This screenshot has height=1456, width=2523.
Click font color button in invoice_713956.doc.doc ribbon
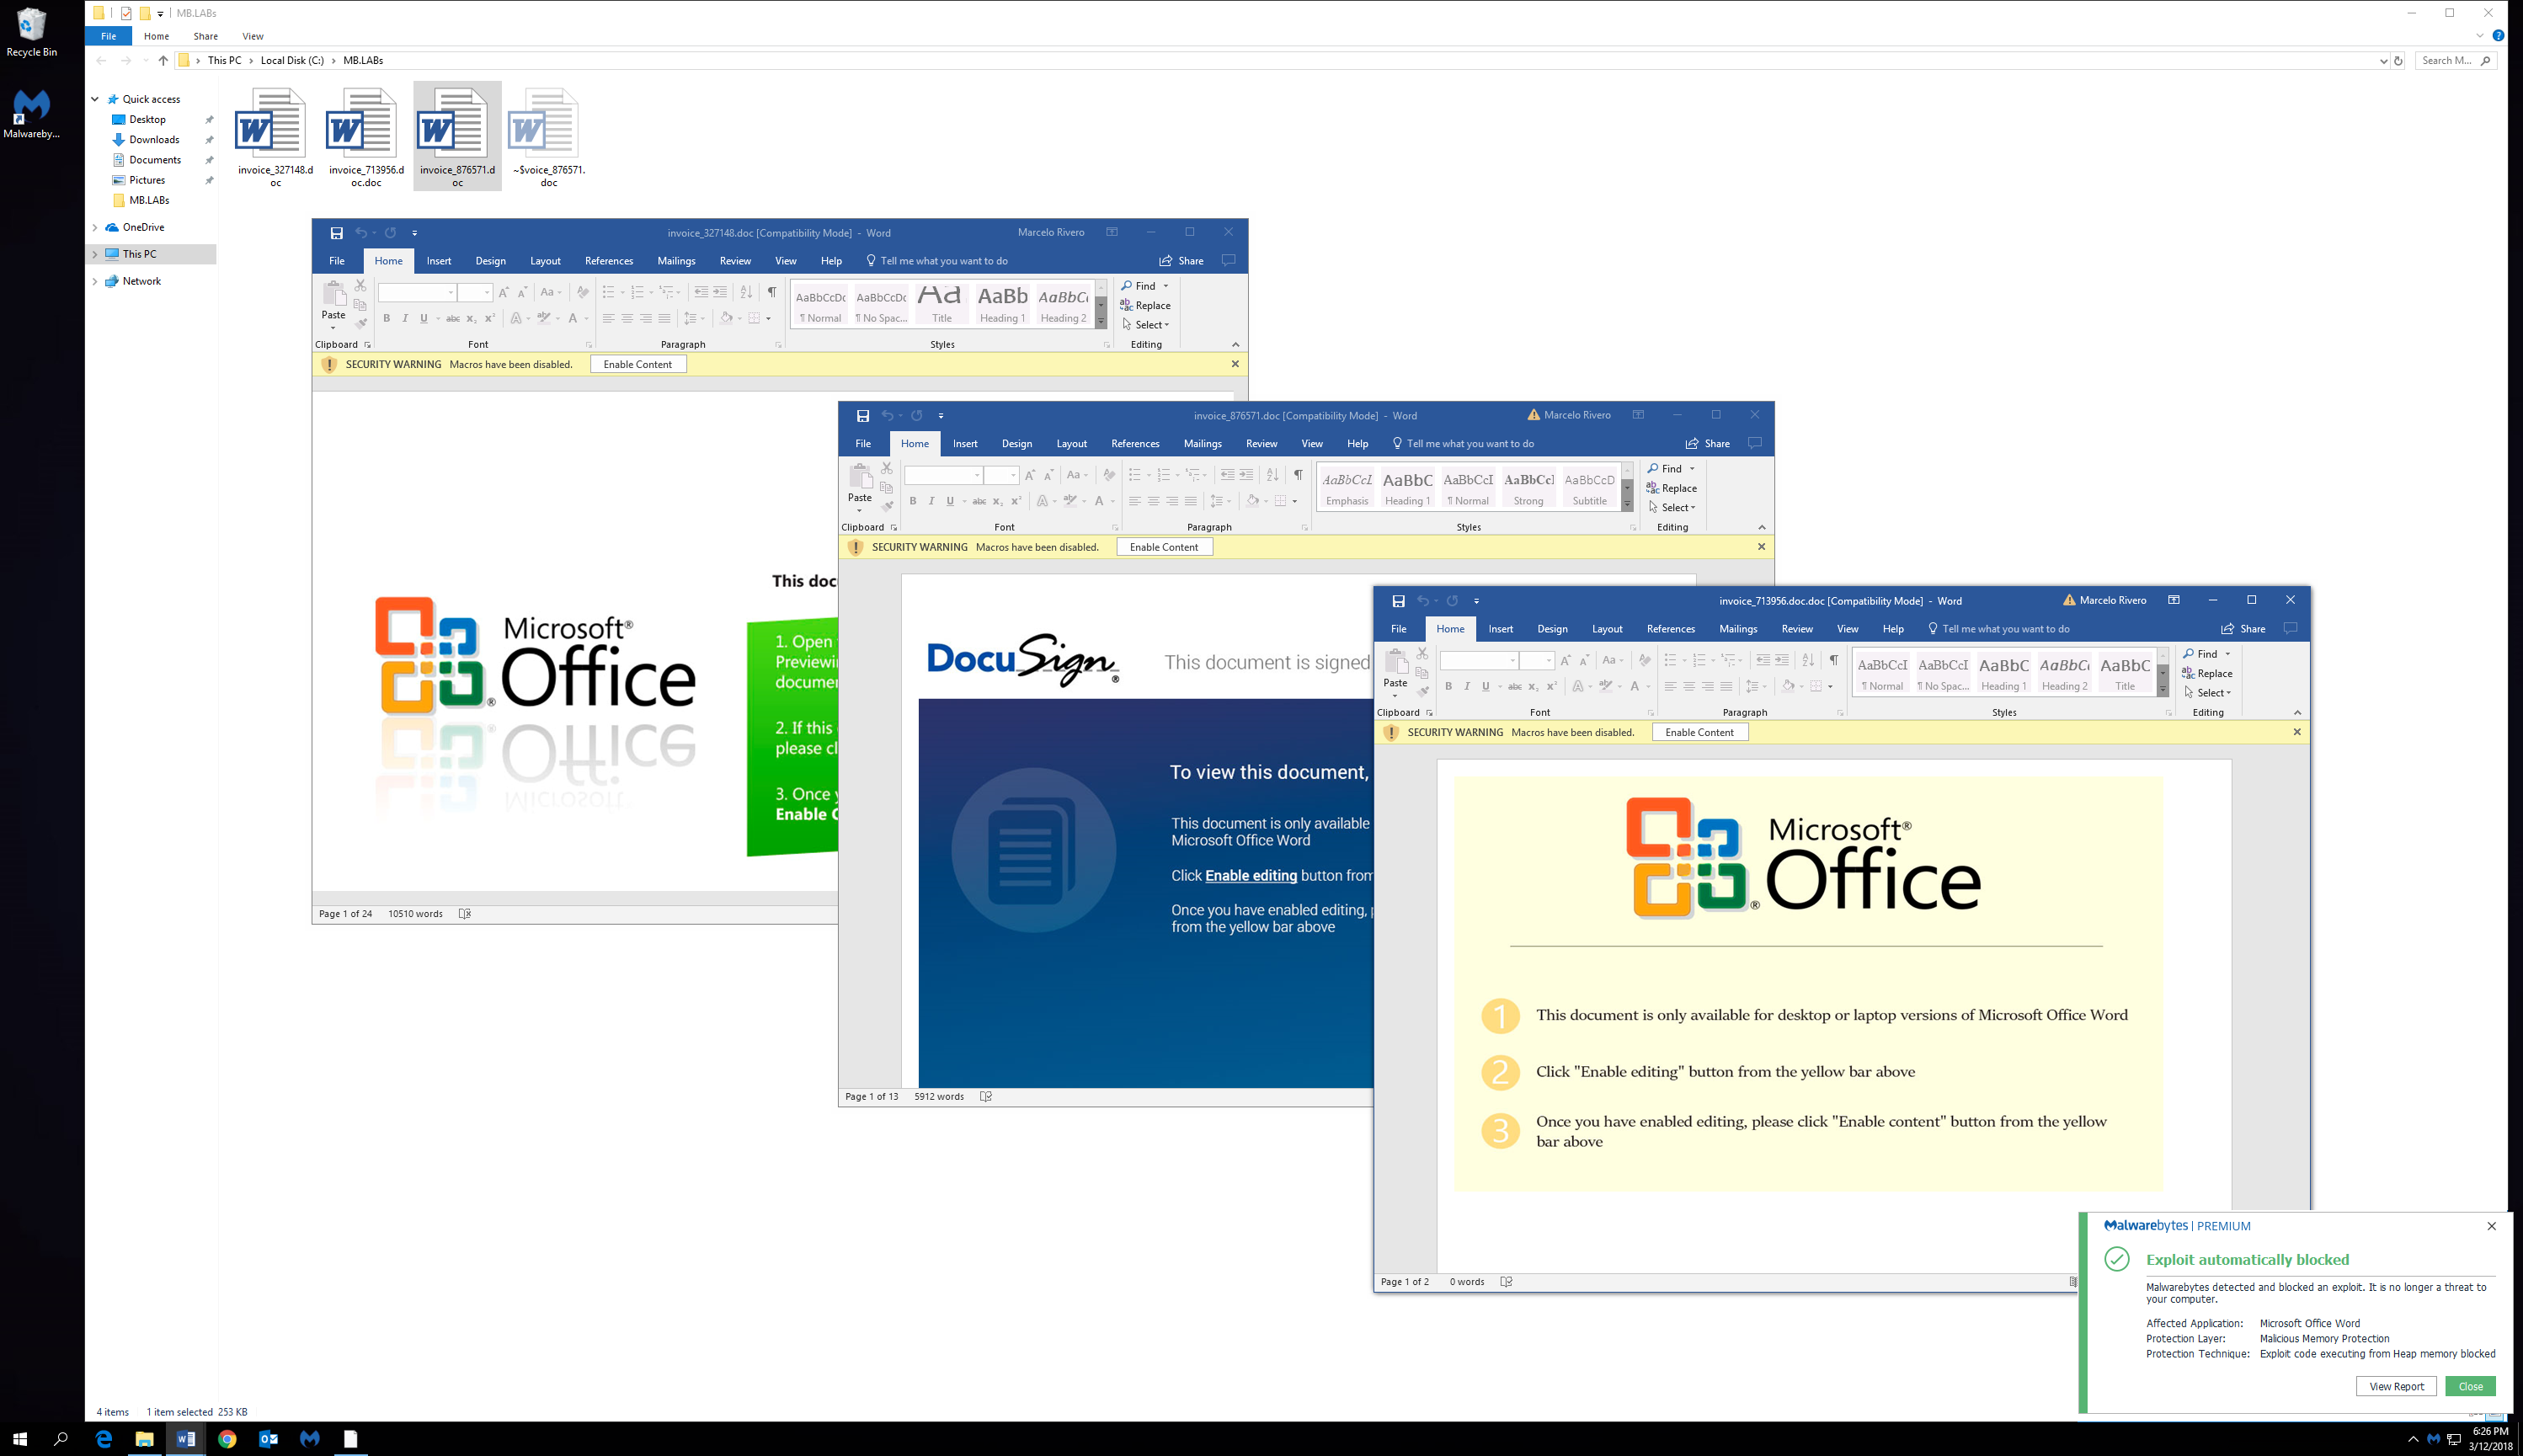click(x=1634, y=686)
